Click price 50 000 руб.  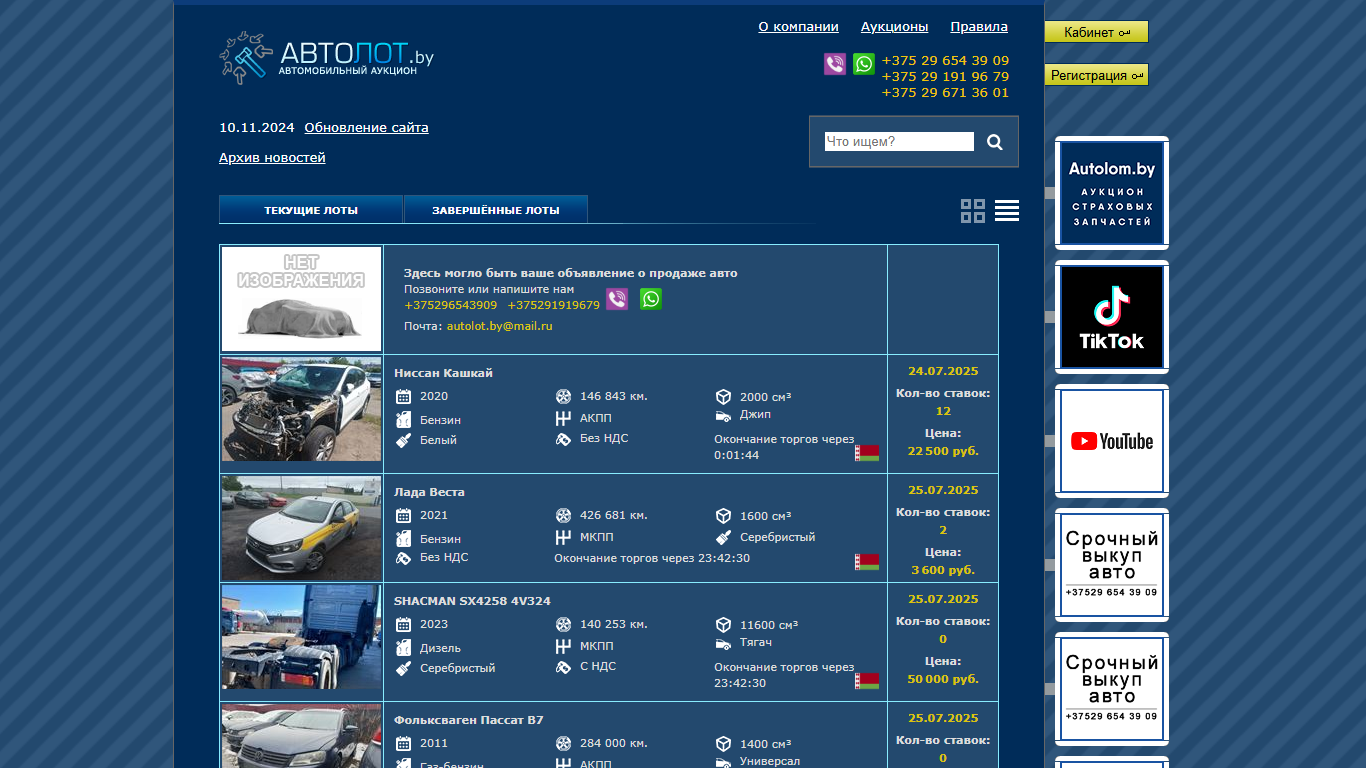943,679
